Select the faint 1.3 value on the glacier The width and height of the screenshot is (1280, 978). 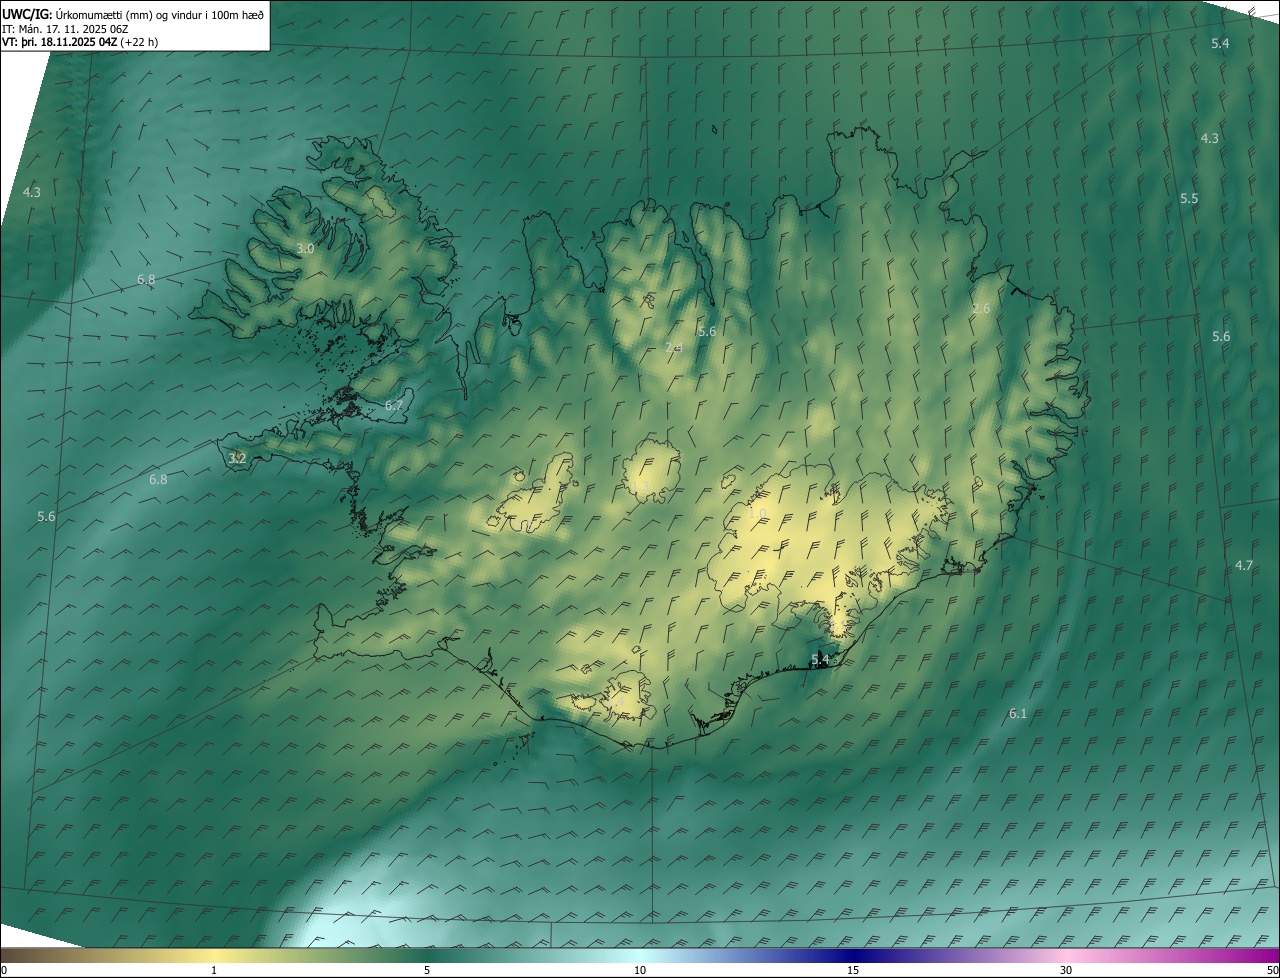tap(640, 485)
